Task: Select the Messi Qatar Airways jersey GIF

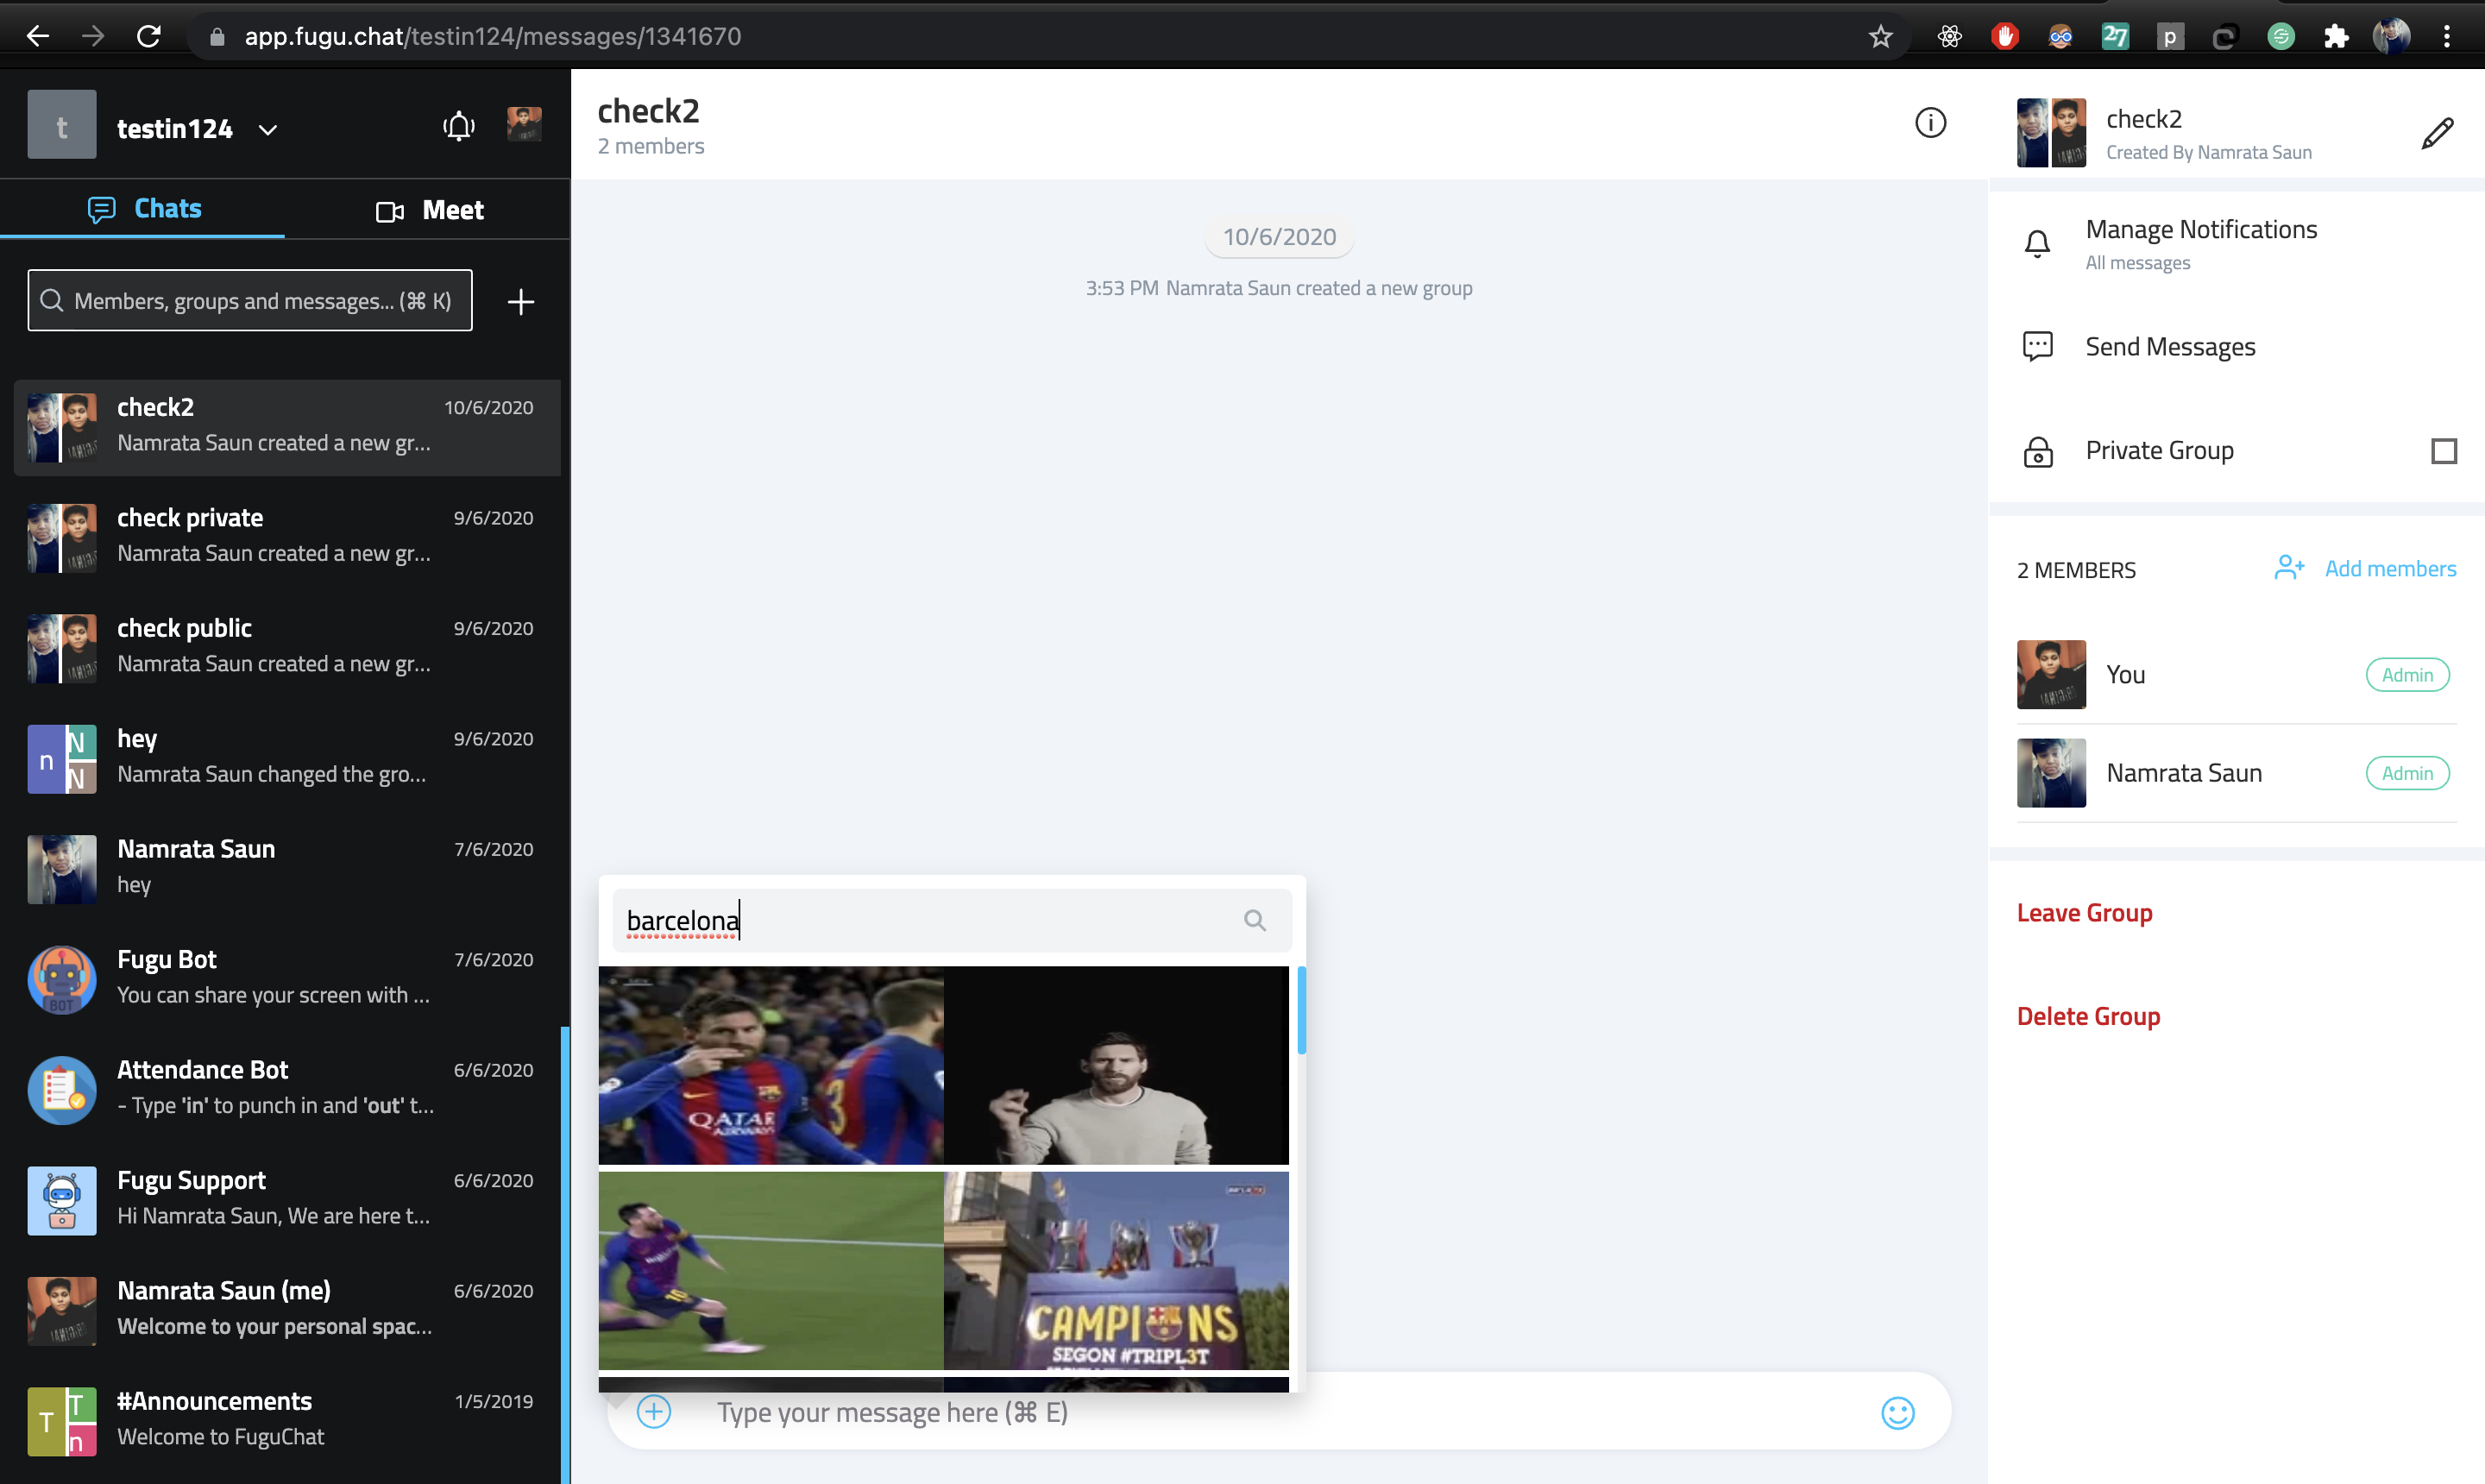Action: coord(770,1065)
